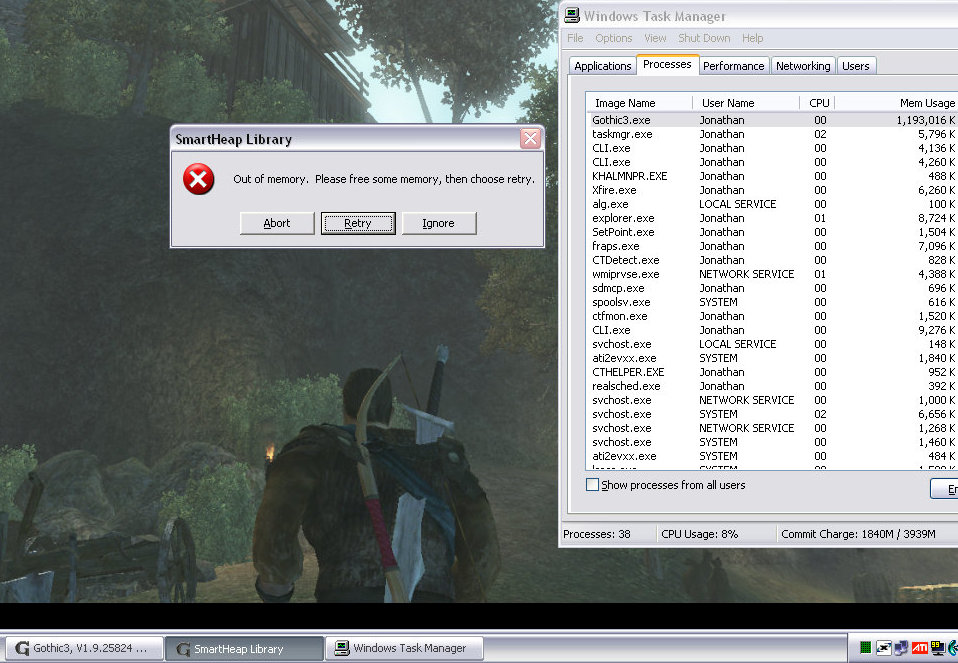Switch to the Users tab

tap(855, 66)
